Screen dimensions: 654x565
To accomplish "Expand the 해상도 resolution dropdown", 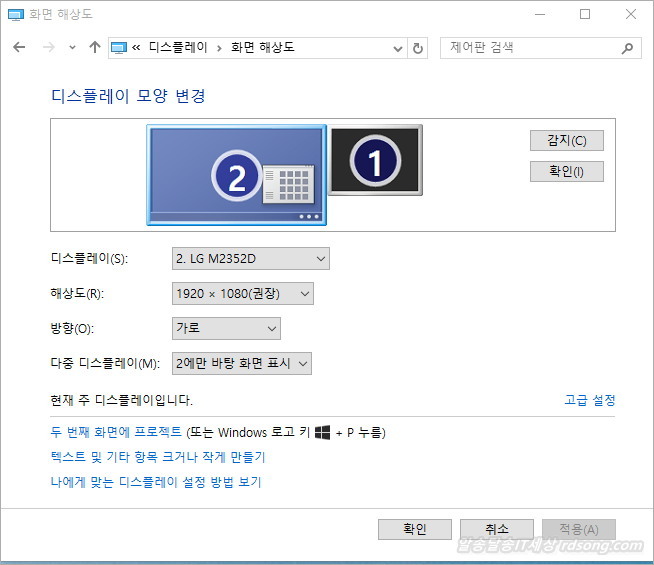I will 242,294.
